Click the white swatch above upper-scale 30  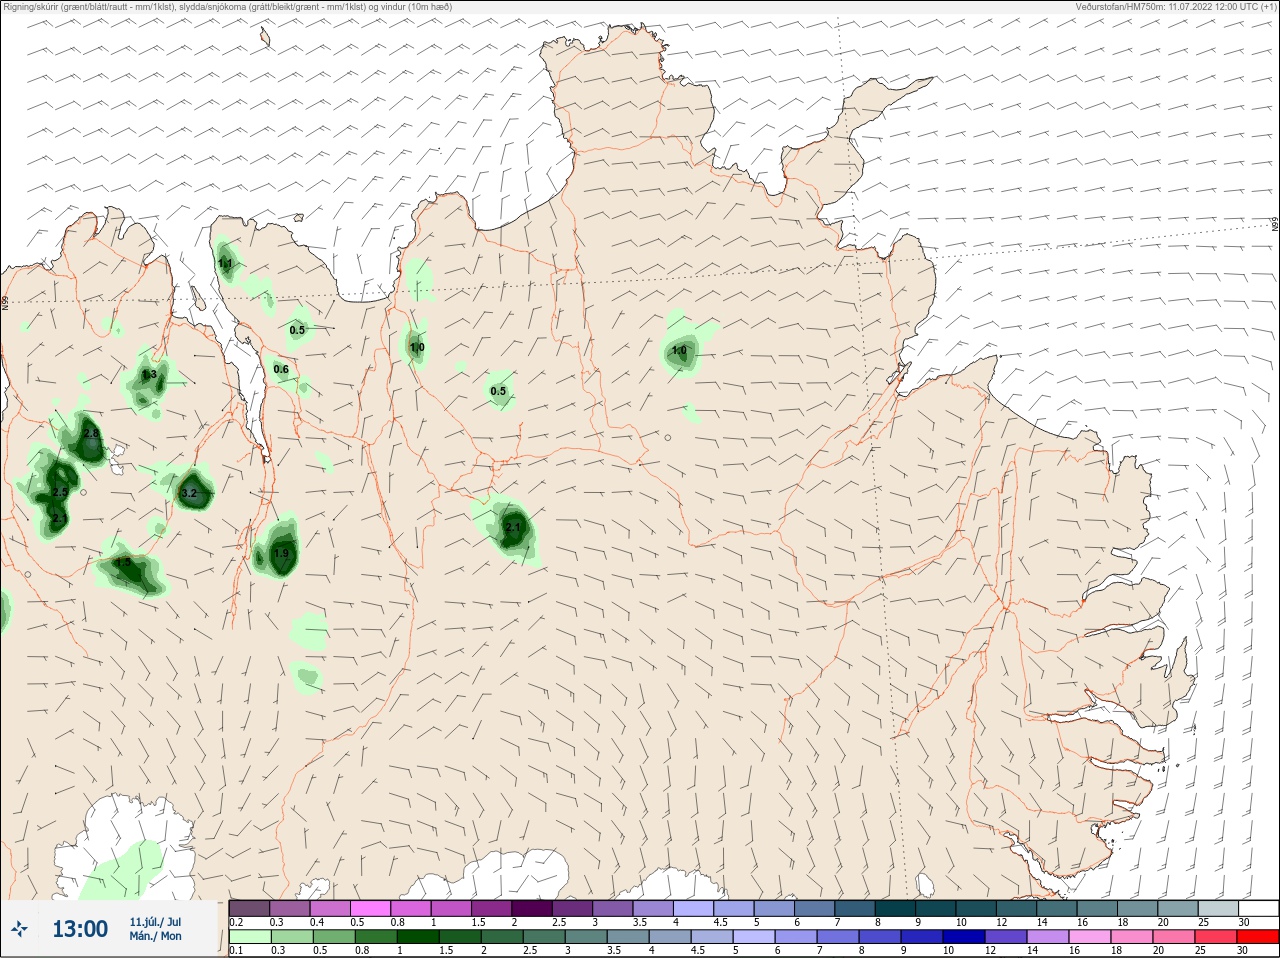(1259, 908)
